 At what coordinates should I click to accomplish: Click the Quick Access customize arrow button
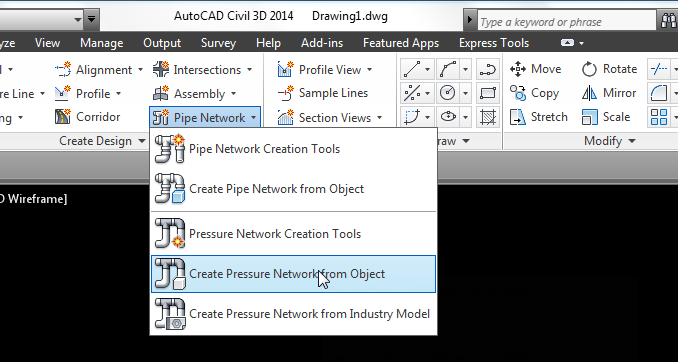[x=91, y=19]
